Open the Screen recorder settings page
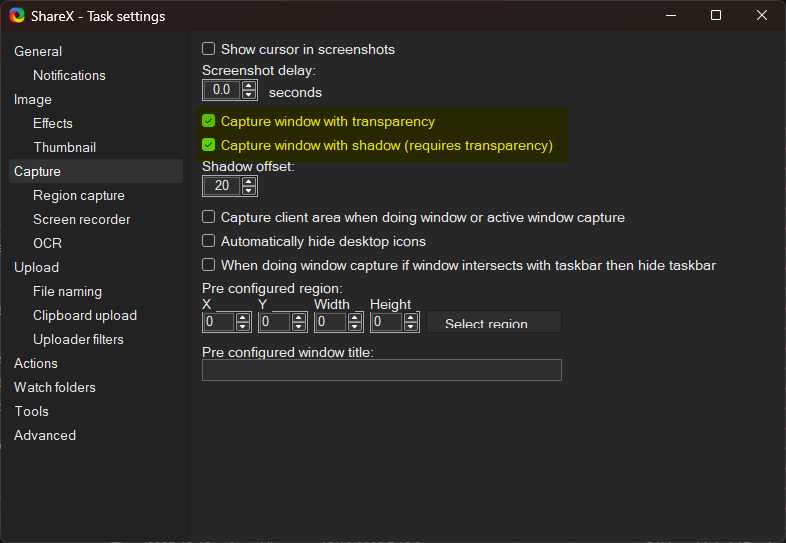Image resolution: width=786 pixels, height=543 pixels. coord(82,220)
